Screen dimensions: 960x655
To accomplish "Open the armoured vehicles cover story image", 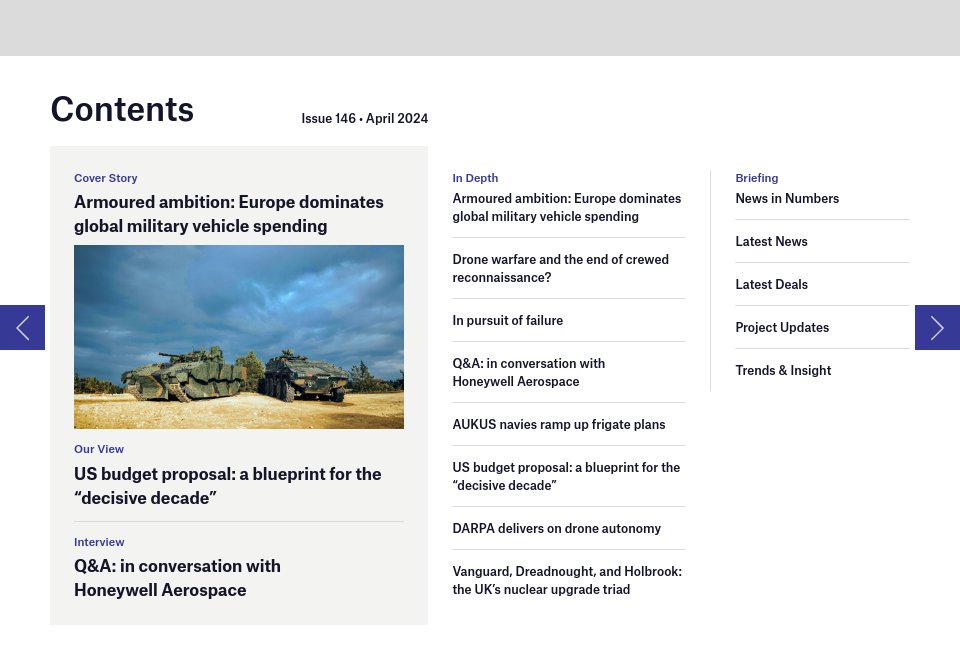I will [239, 337].
